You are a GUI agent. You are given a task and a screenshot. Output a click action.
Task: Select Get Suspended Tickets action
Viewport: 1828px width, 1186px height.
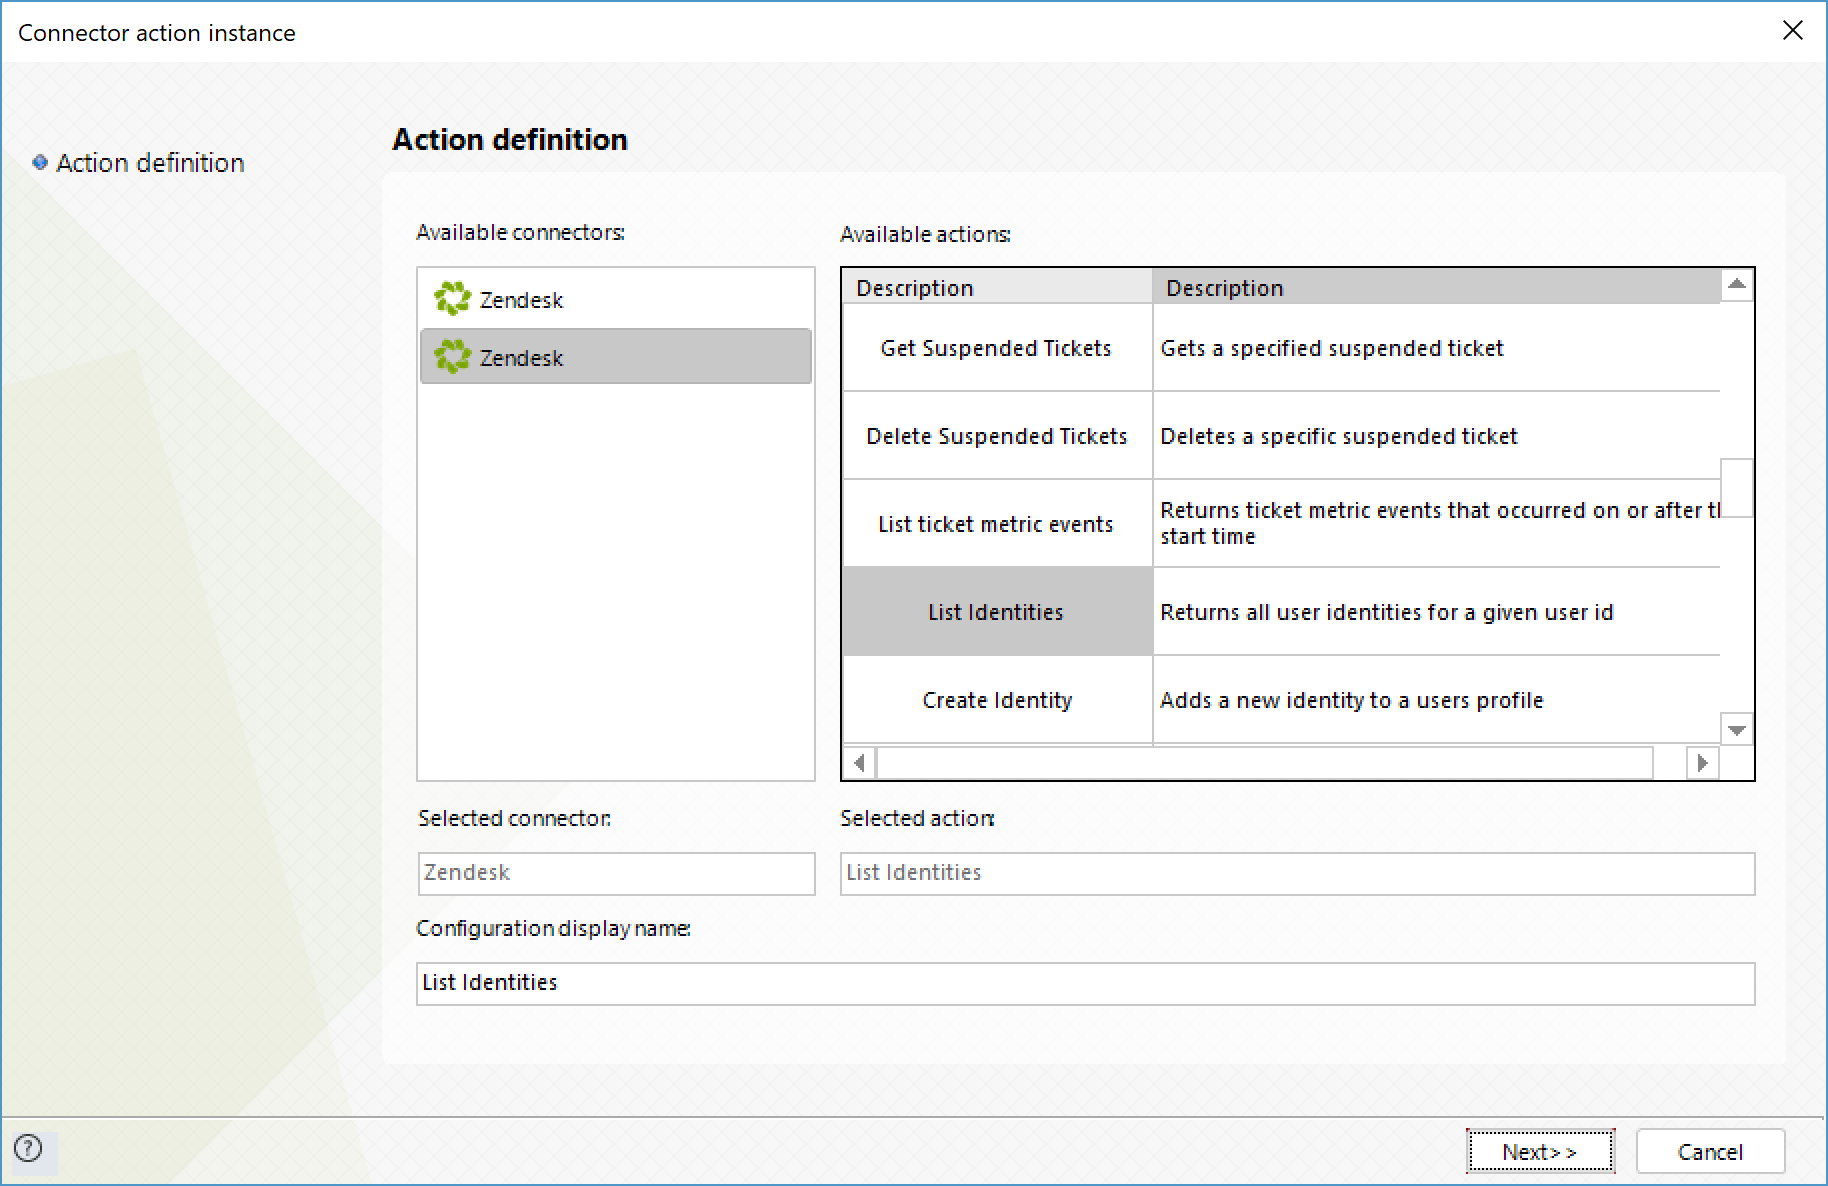tap(996, 348)
